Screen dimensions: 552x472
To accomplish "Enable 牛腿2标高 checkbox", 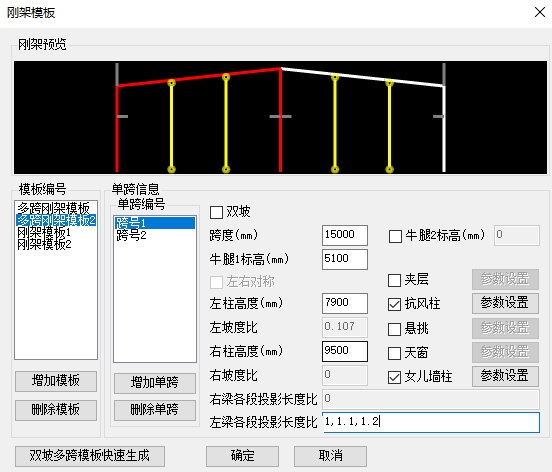I will 395,236.
